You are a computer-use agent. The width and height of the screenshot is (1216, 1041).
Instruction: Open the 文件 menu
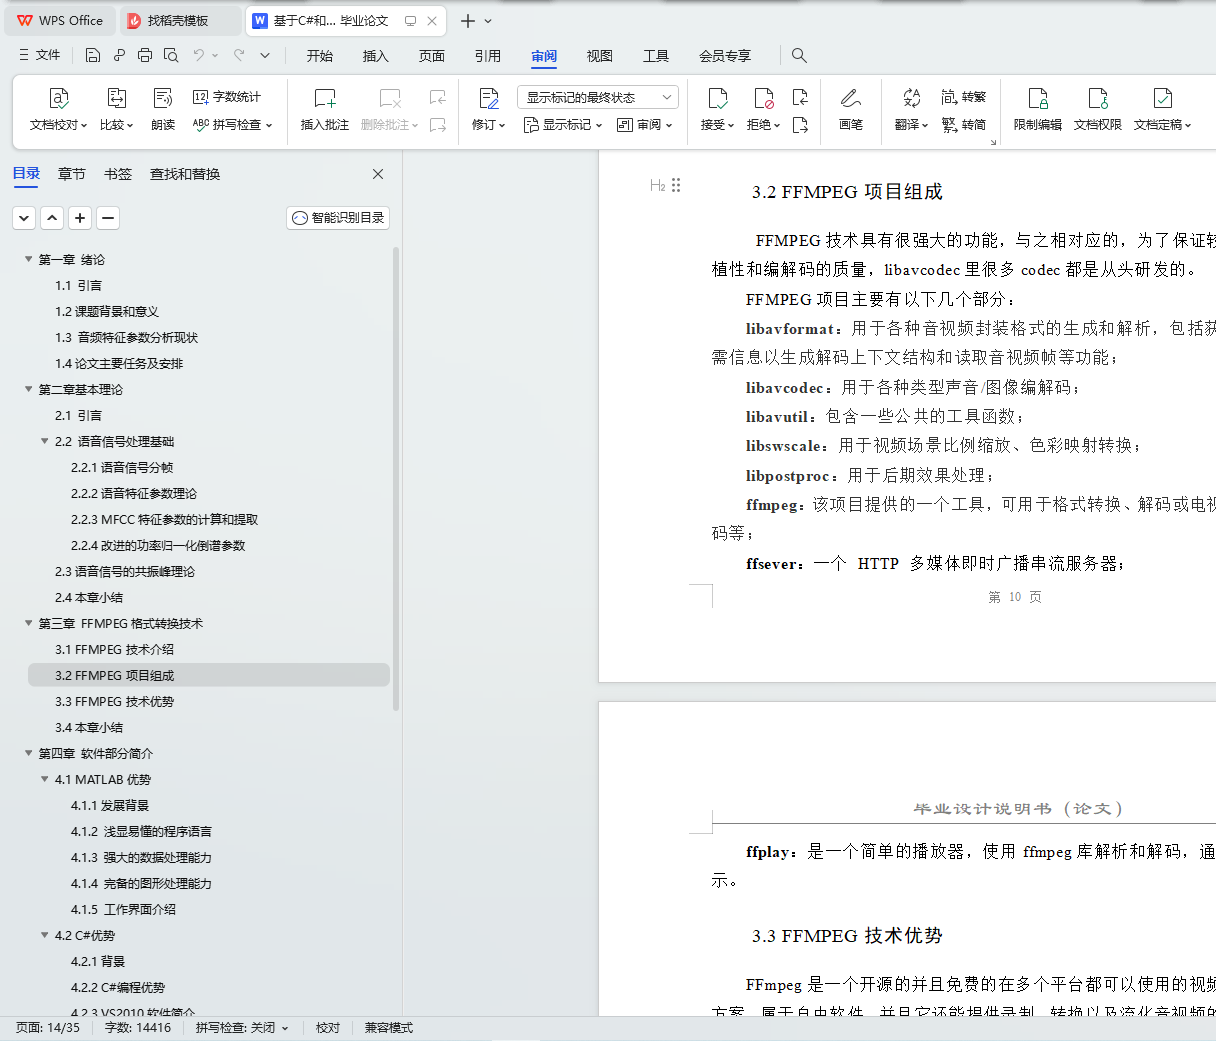click(x=40, y=55)
